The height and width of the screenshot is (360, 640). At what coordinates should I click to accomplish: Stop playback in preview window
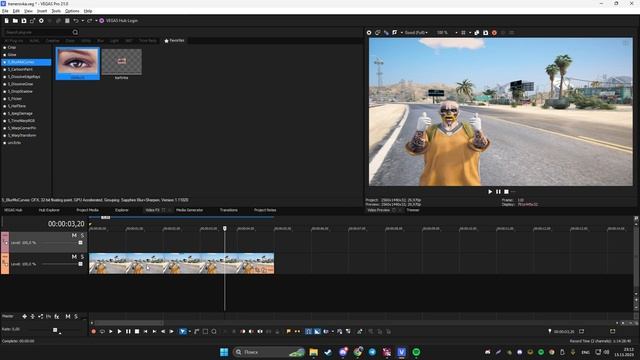tap(507, 192)
